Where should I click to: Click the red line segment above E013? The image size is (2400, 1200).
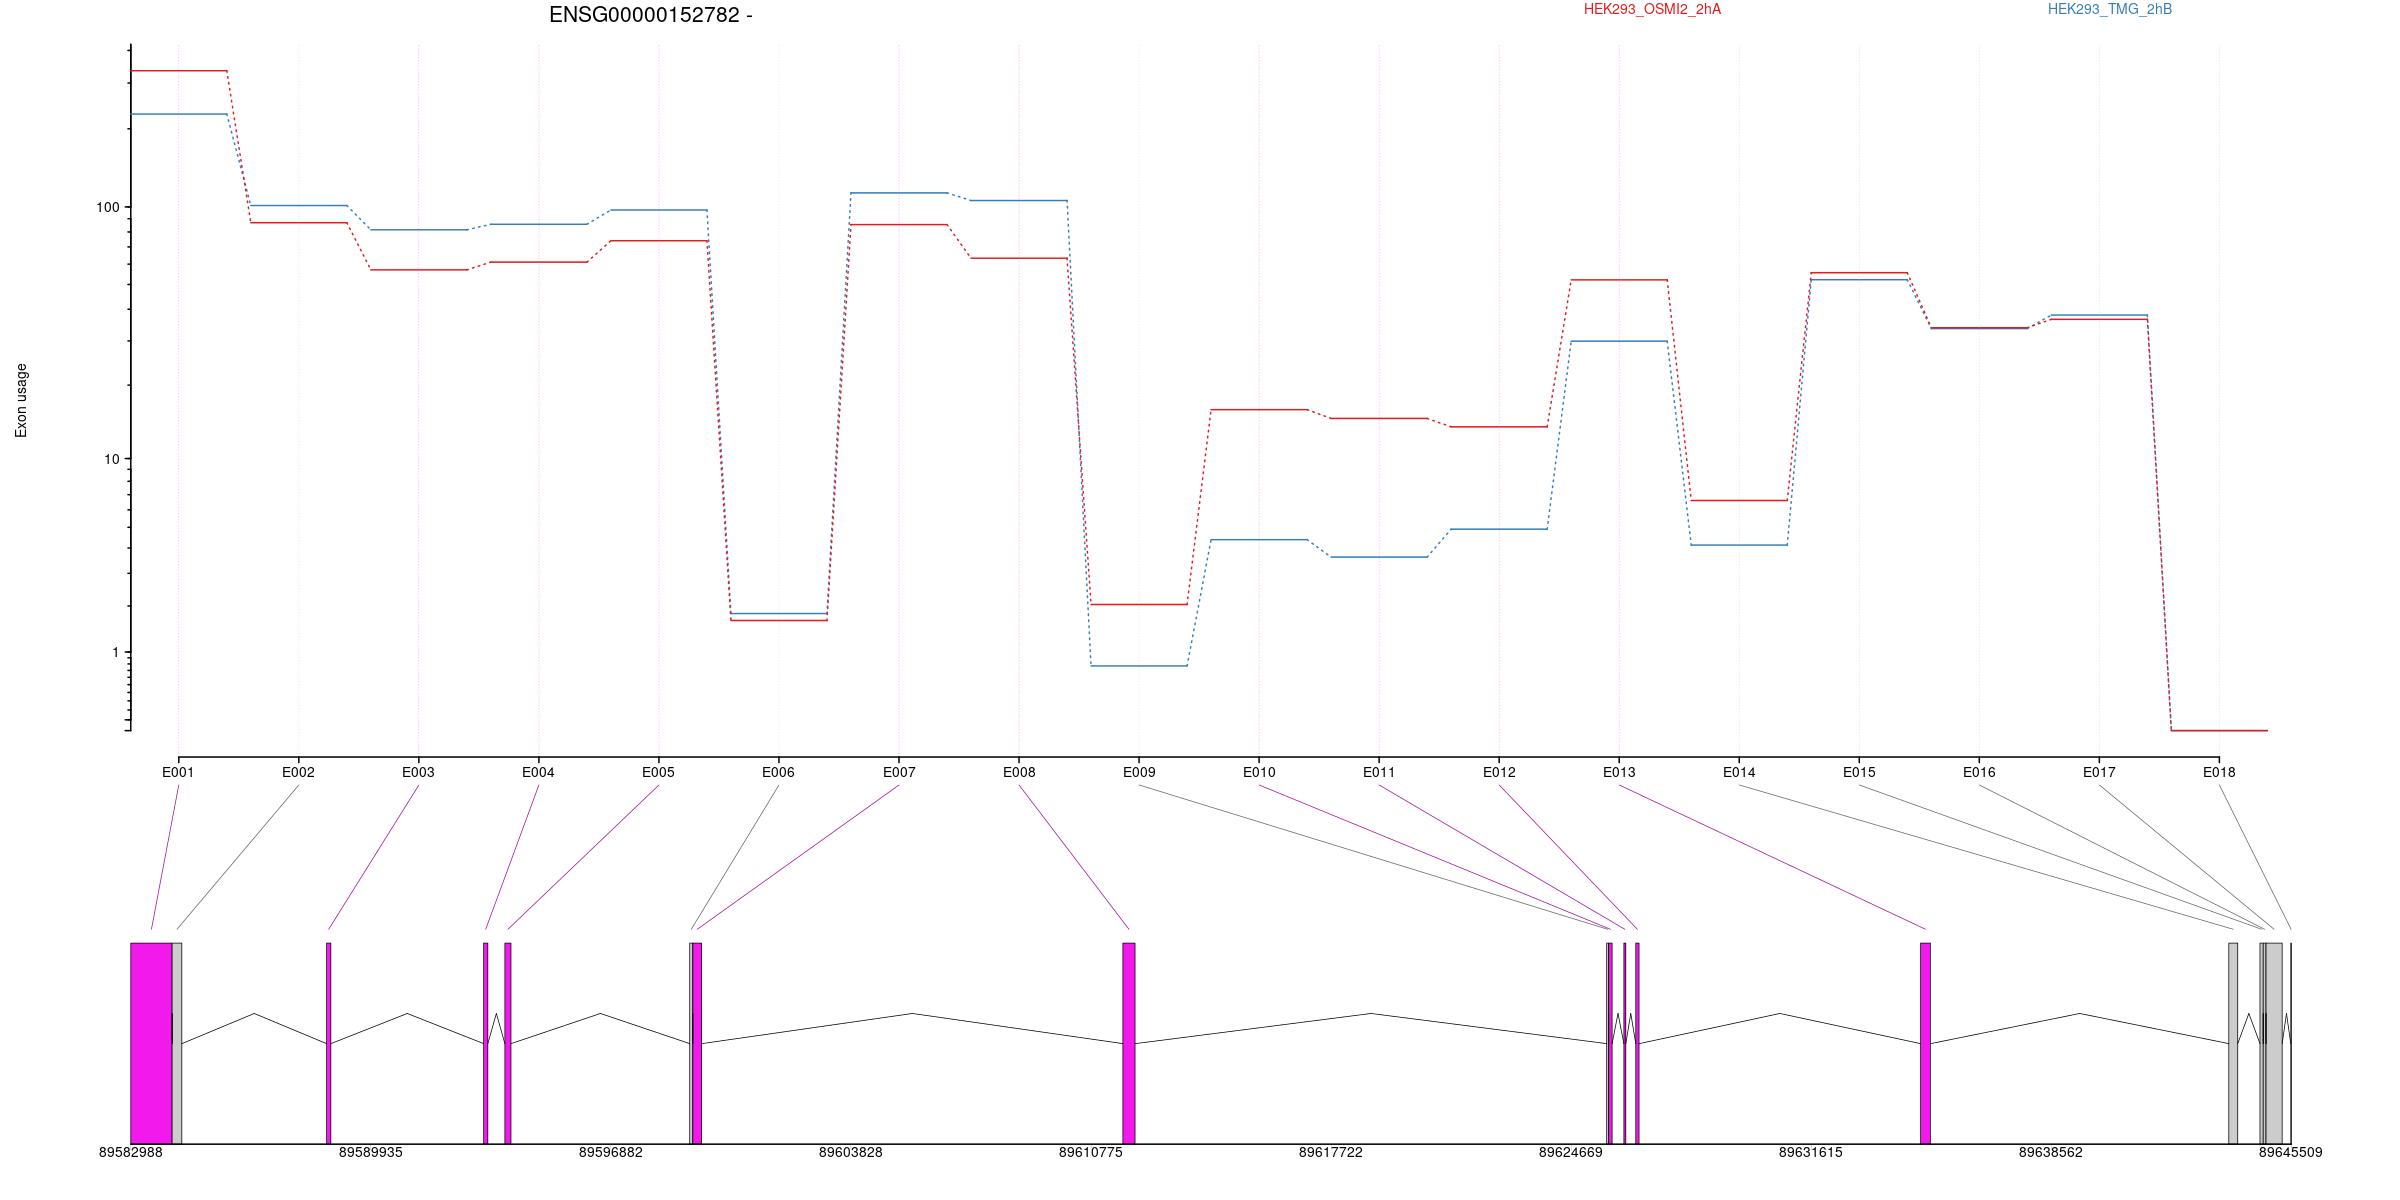pos(1619,280)
